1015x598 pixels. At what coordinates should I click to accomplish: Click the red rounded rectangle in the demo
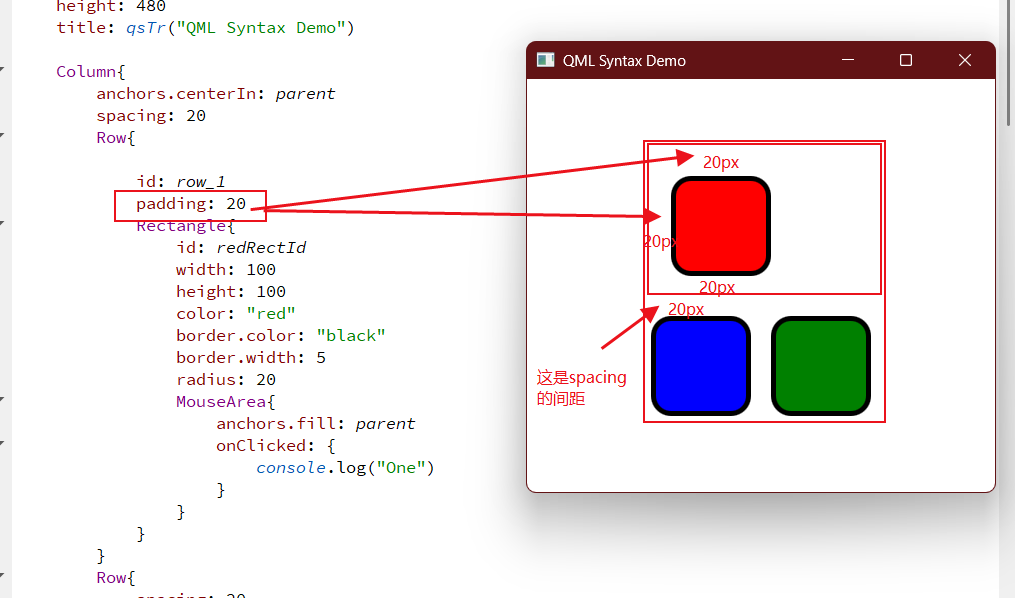(720, 226)
